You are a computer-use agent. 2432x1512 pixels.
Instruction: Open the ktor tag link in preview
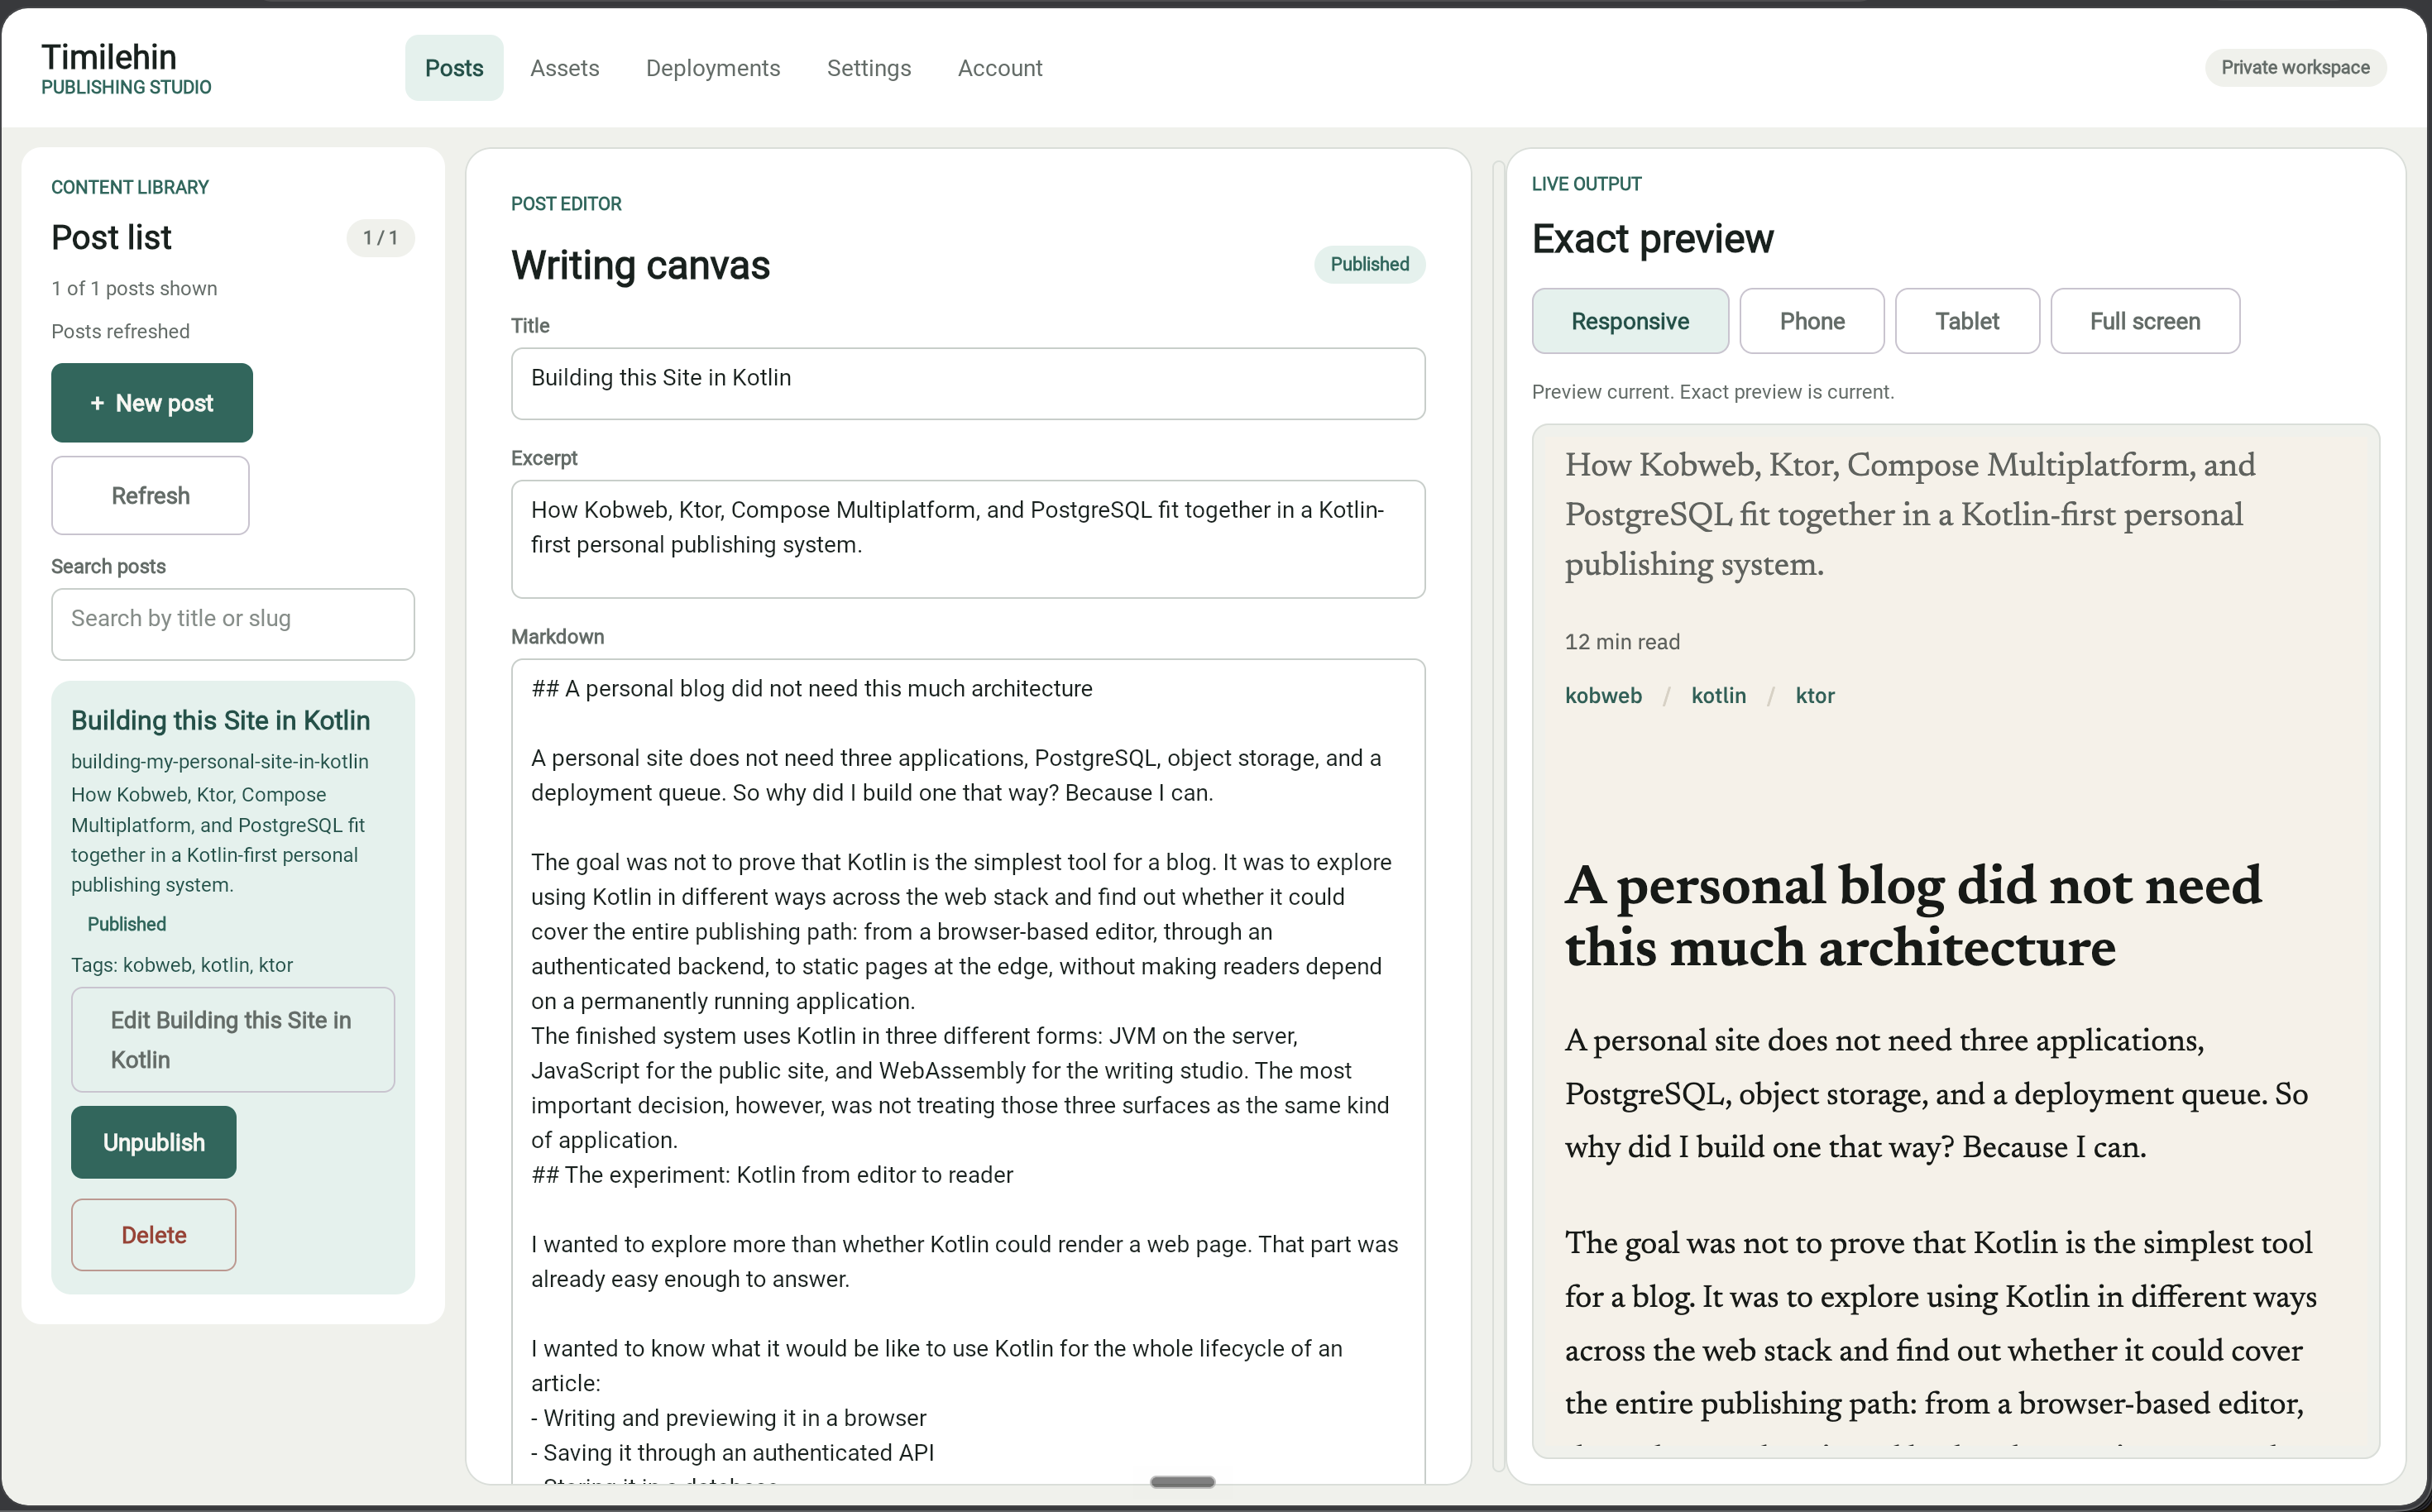1815,696
